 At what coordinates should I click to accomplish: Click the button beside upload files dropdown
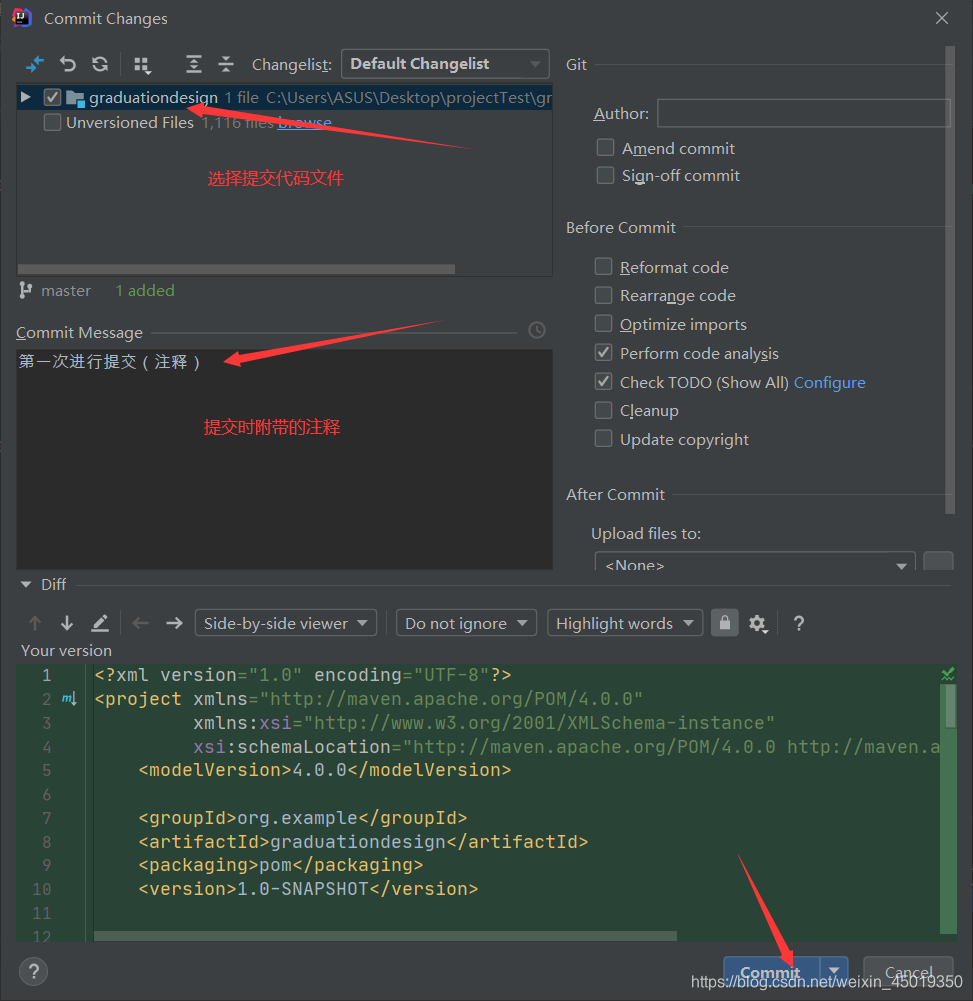point(938,562)
